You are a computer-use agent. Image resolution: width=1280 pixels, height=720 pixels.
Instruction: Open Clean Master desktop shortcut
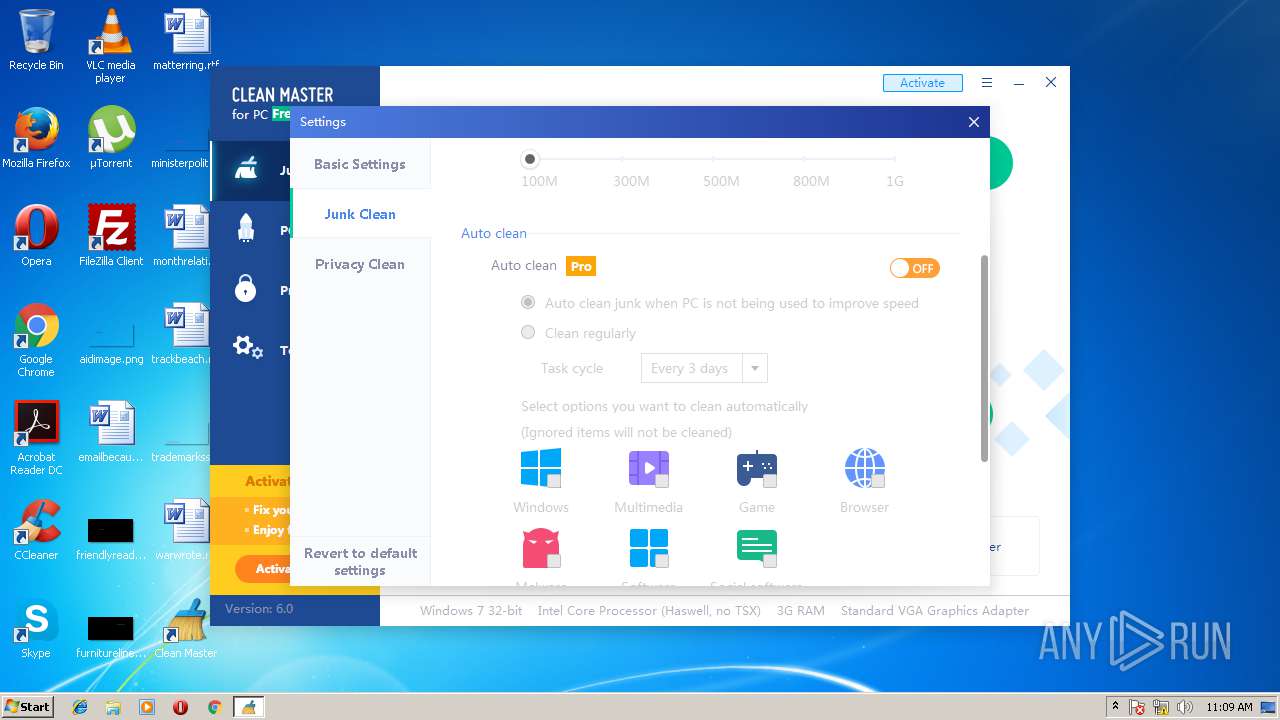pos(185,628)
